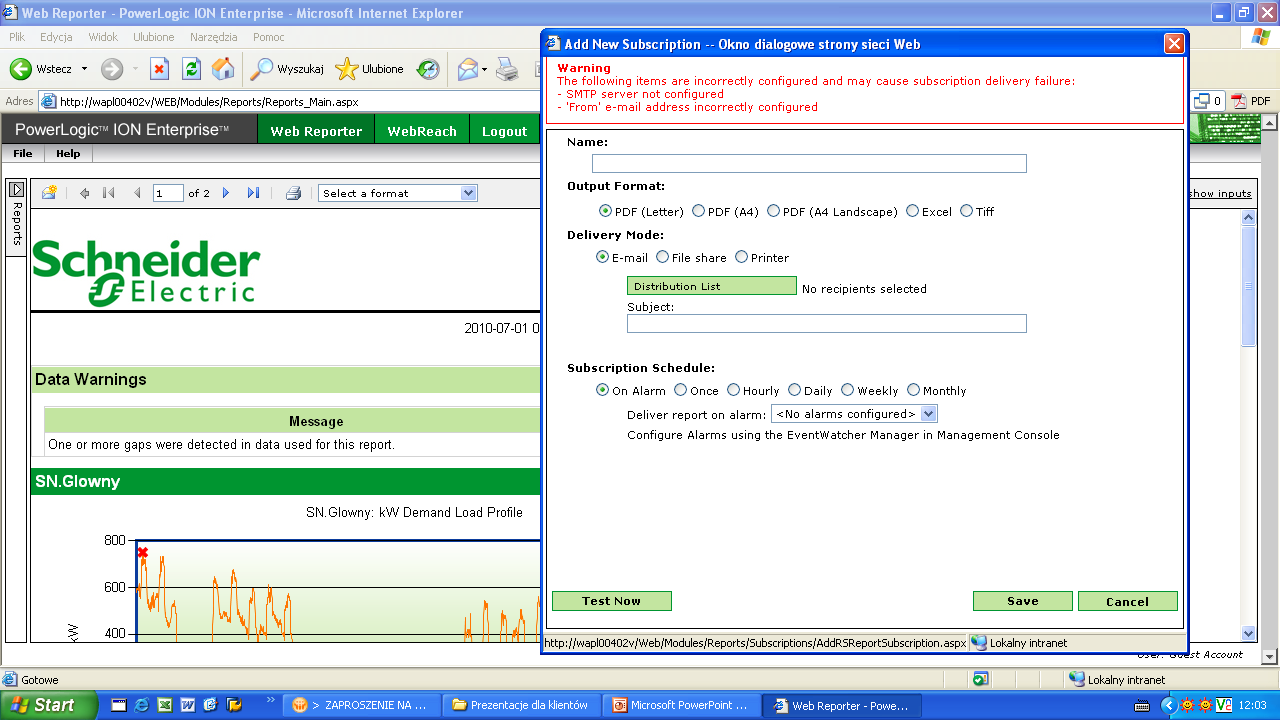The height and width of the screenshot is (720, 1280).
Task: Click the IE toolbar Print icon
Action: click(508, 69)
